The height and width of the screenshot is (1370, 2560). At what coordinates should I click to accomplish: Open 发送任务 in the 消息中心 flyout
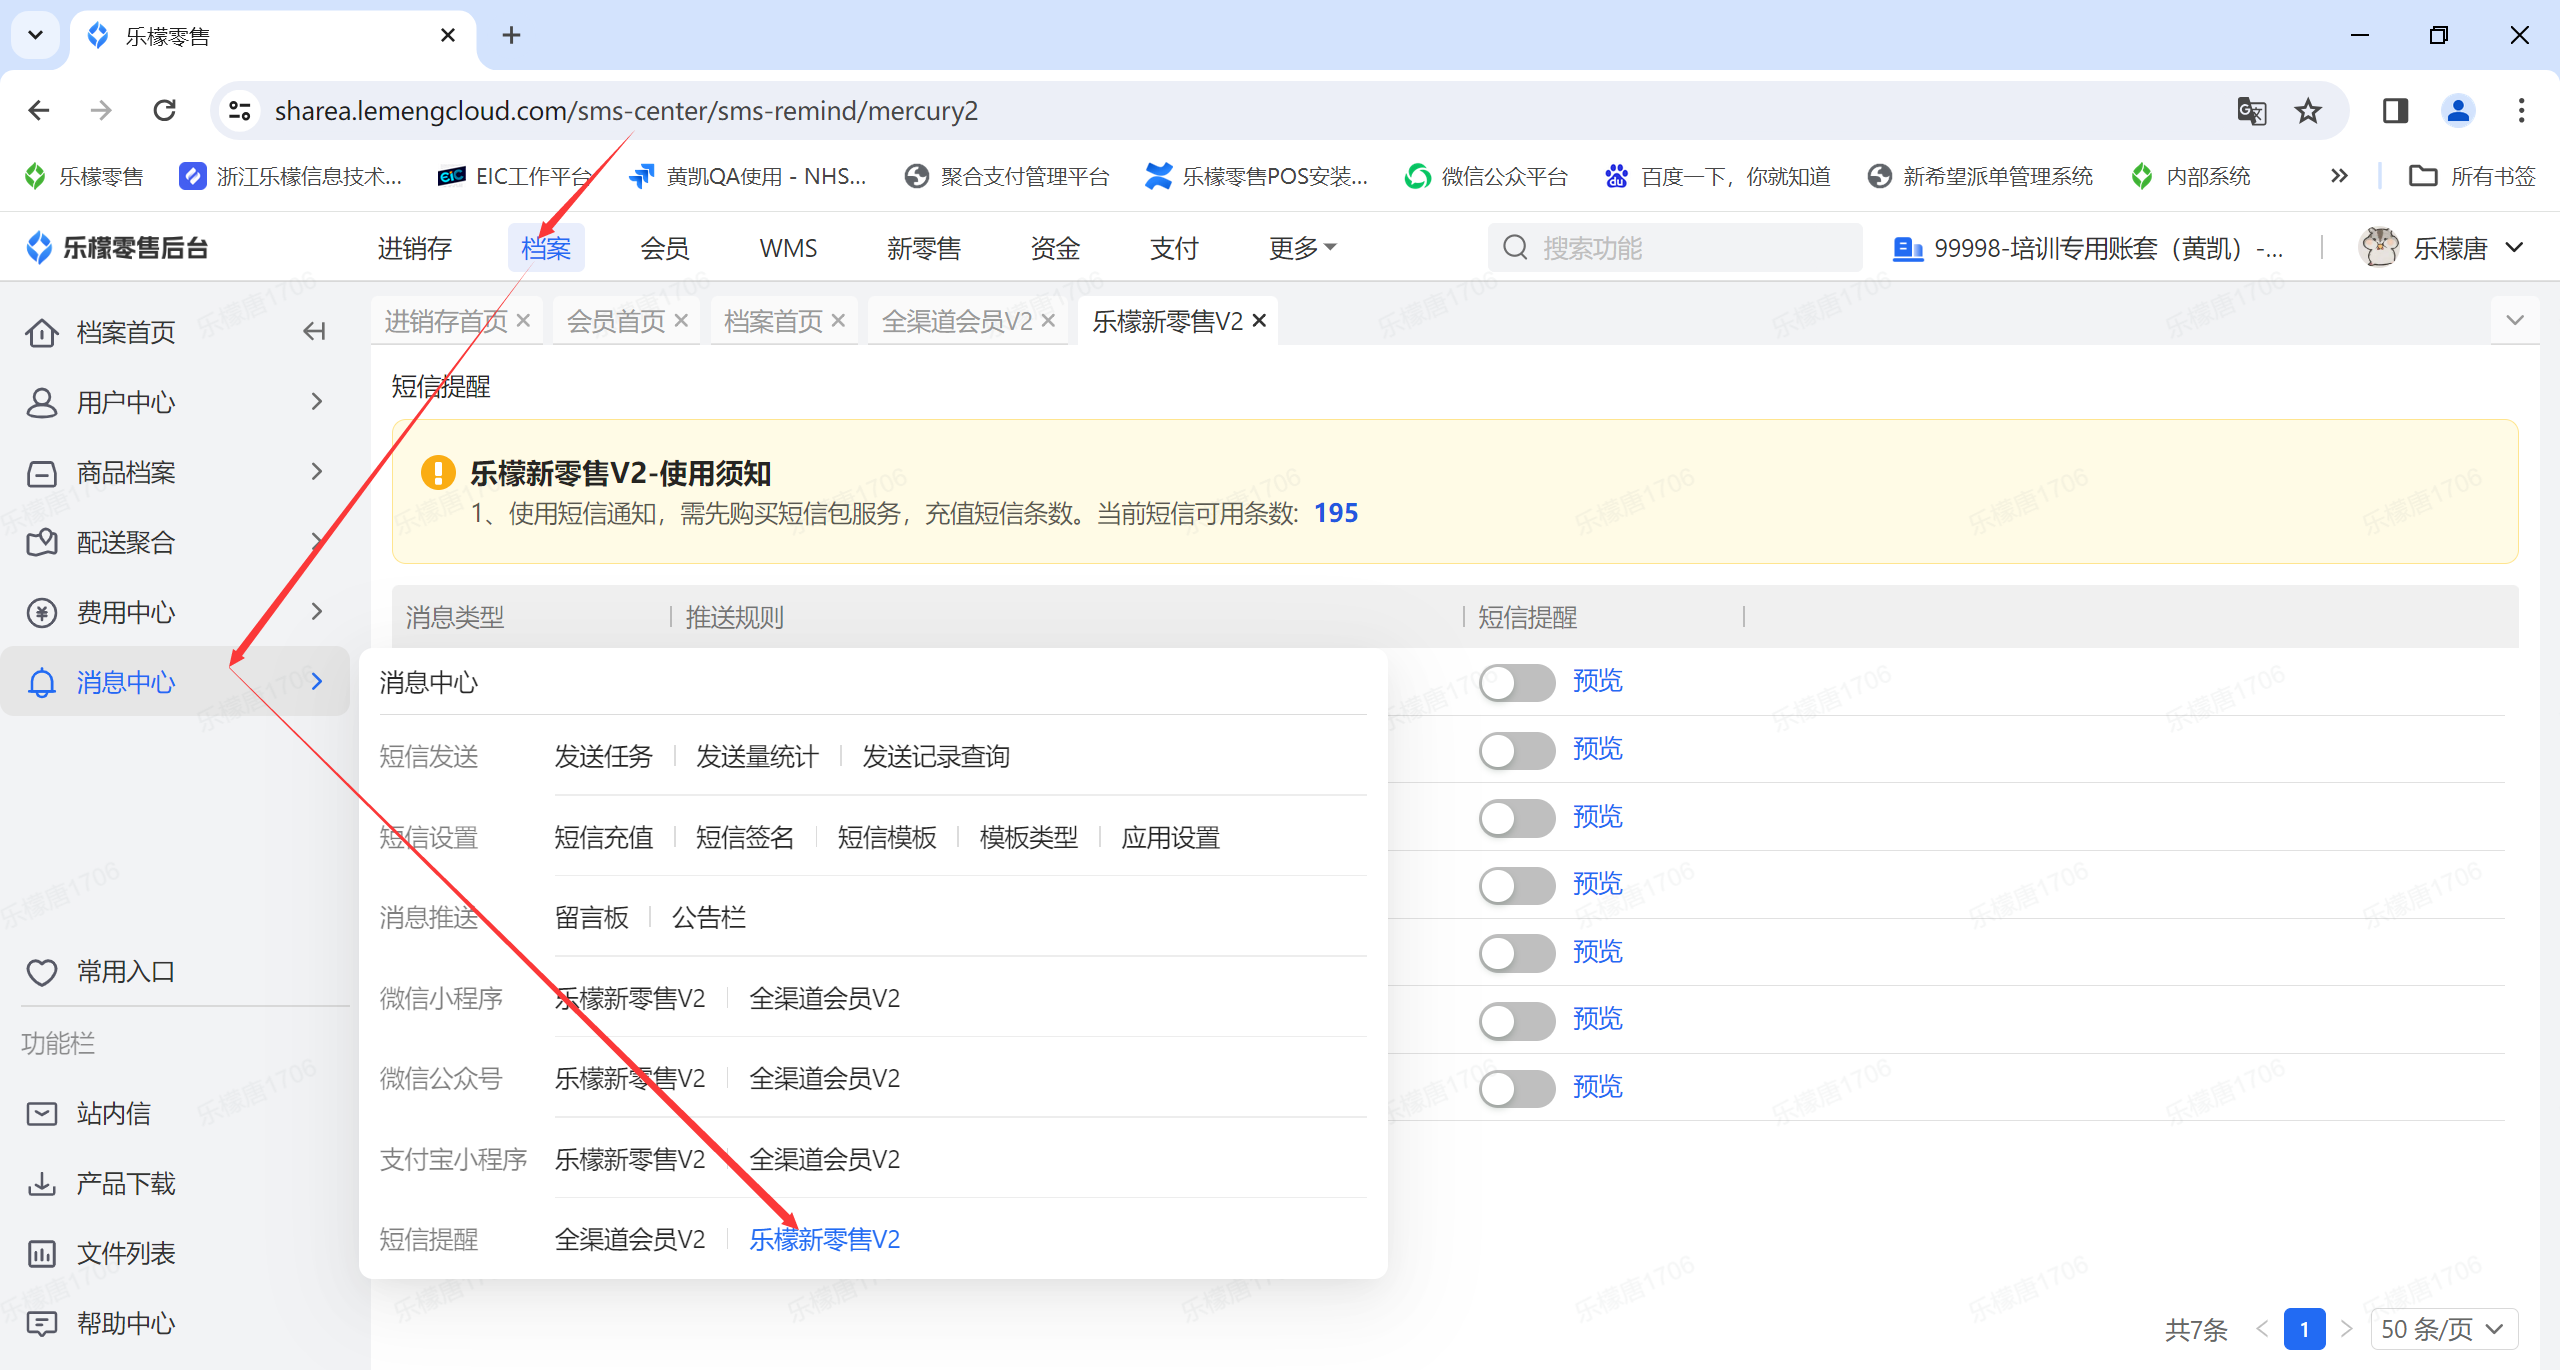point(603,756)
